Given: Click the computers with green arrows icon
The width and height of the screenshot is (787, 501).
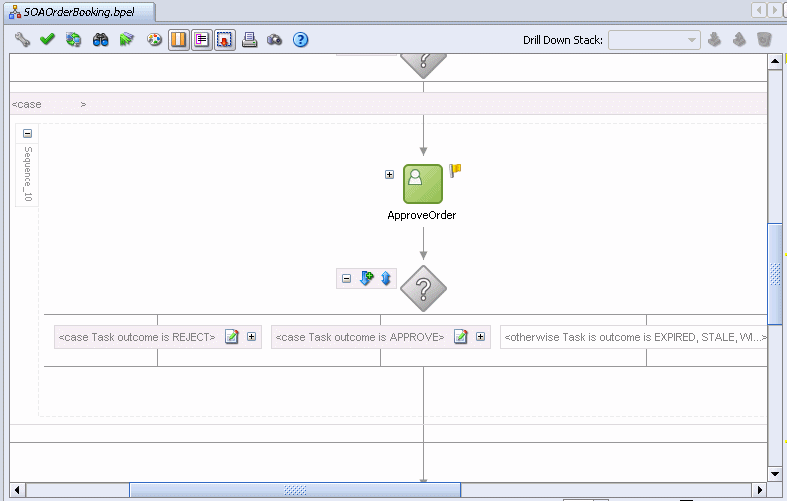Looking at the screenshot, I should click(x=73, y=40).
